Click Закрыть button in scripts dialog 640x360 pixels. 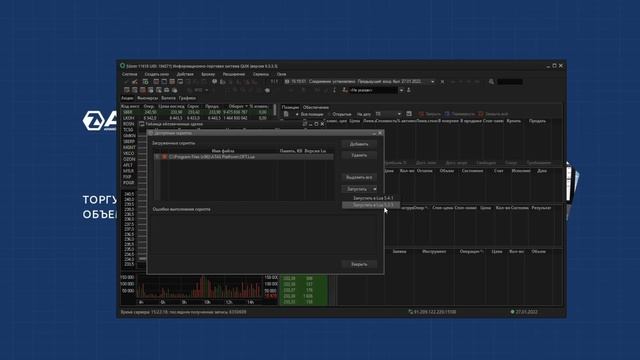pos(359,264)
